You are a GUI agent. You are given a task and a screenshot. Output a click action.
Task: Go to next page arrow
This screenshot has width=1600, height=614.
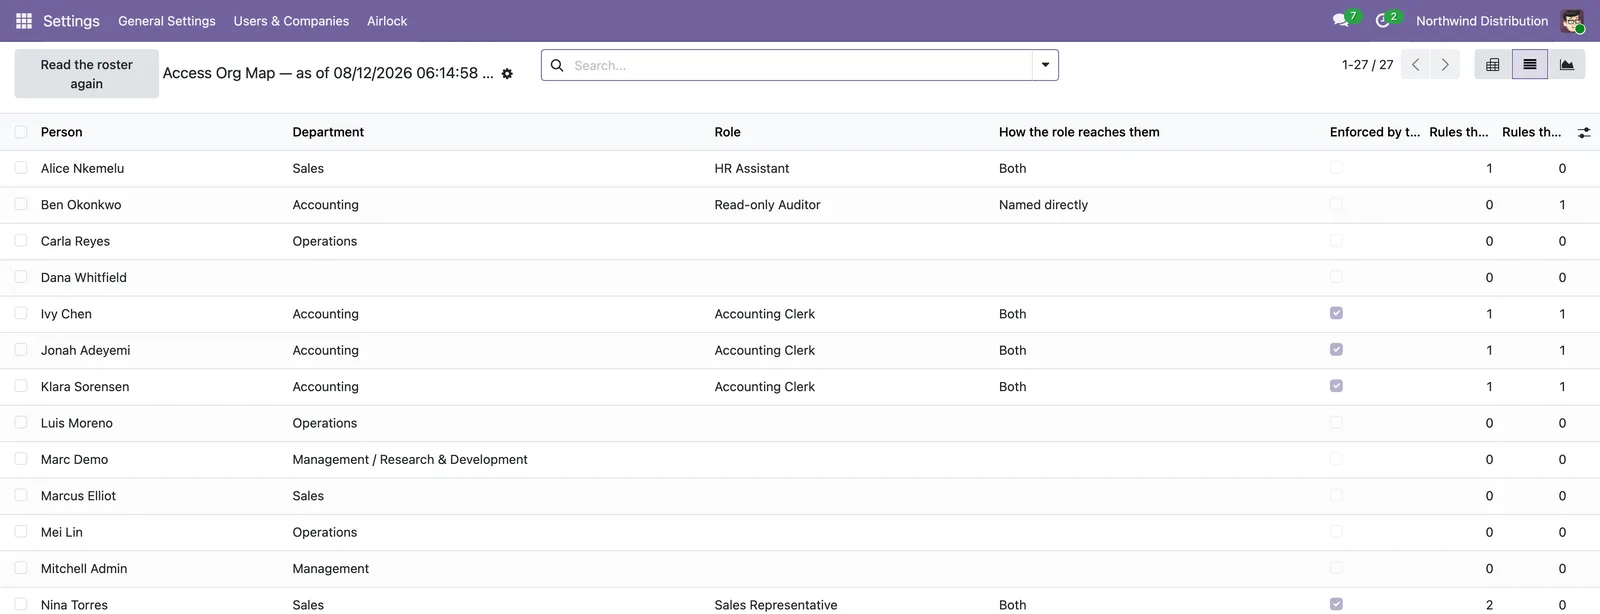click(x=1445, y=65)
